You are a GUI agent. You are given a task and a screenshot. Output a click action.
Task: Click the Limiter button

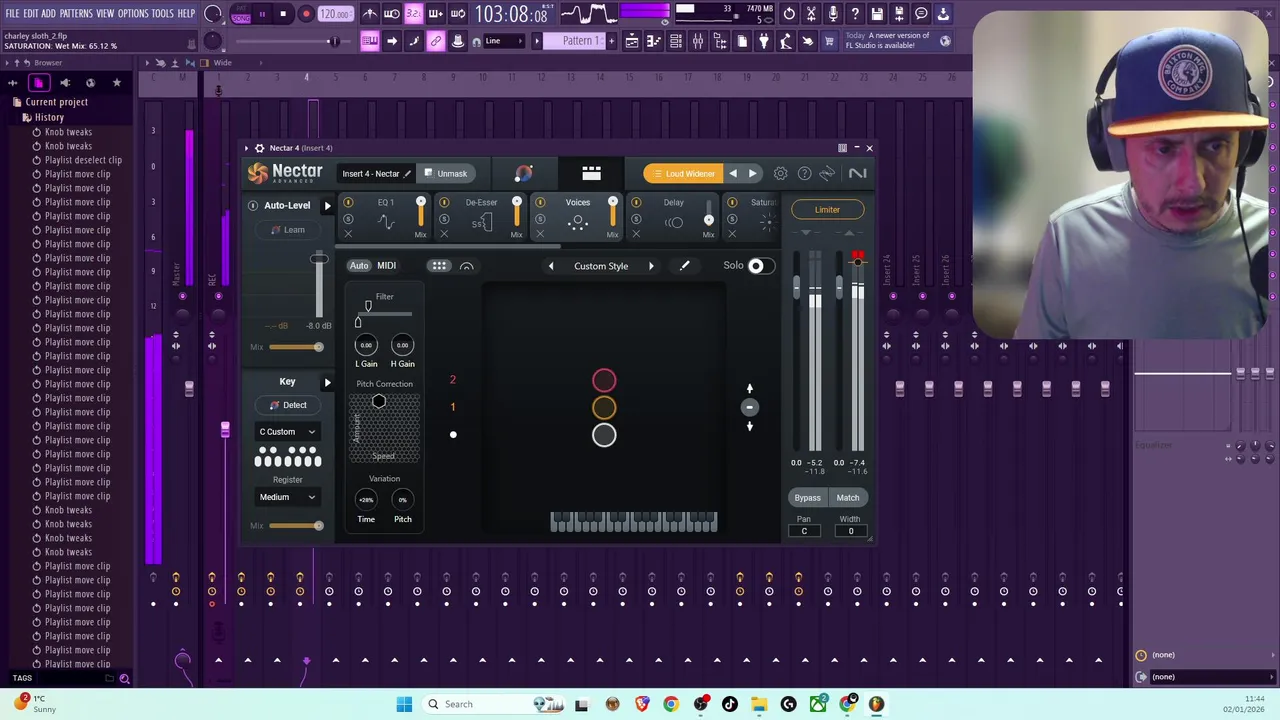[x=827, y=210]
